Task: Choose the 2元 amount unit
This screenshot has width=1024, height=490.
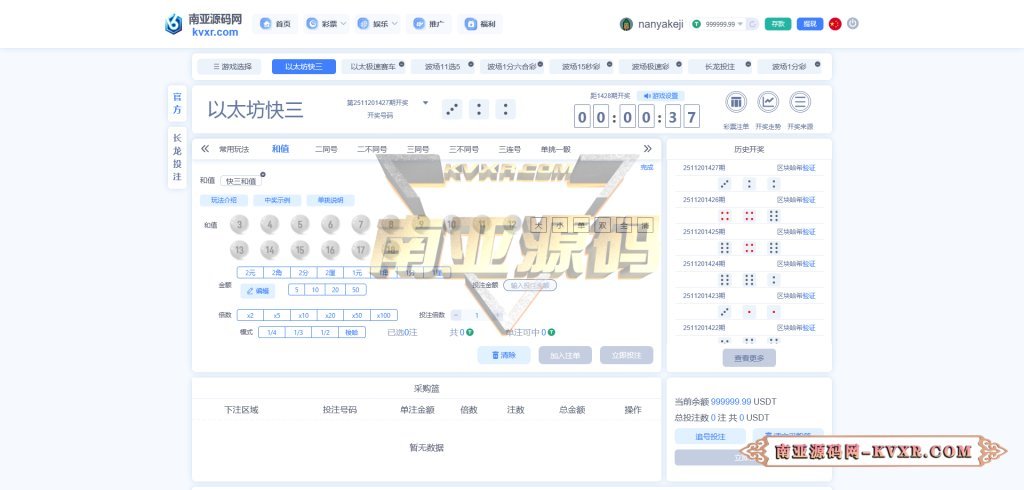Action: tap(250, 272)
